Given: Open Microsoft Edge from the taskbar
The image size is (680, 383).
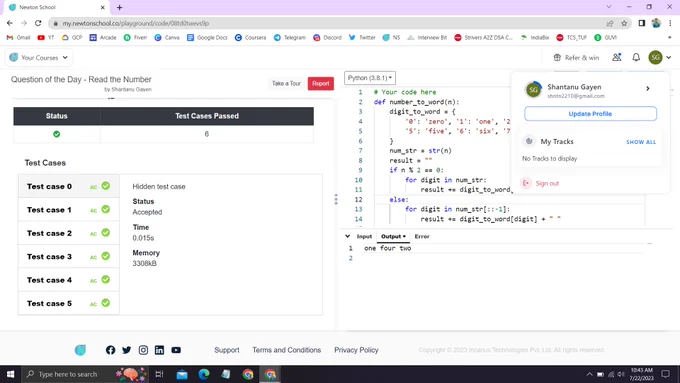Looking at the screenshot, I should coord(204,374).
